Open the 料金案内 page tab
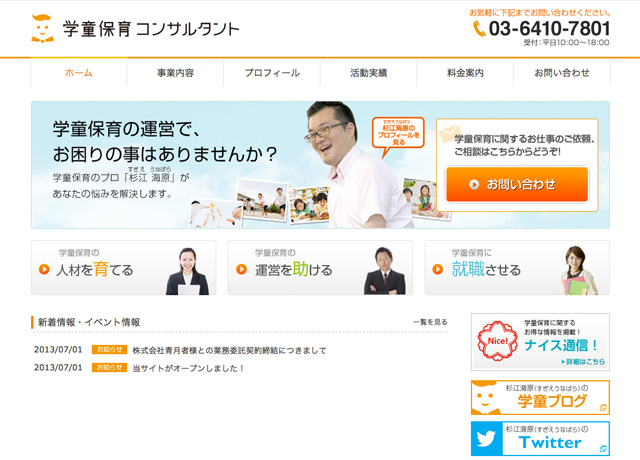The height and width of the screenshot is (460, 640). click(x=465, y=73)
